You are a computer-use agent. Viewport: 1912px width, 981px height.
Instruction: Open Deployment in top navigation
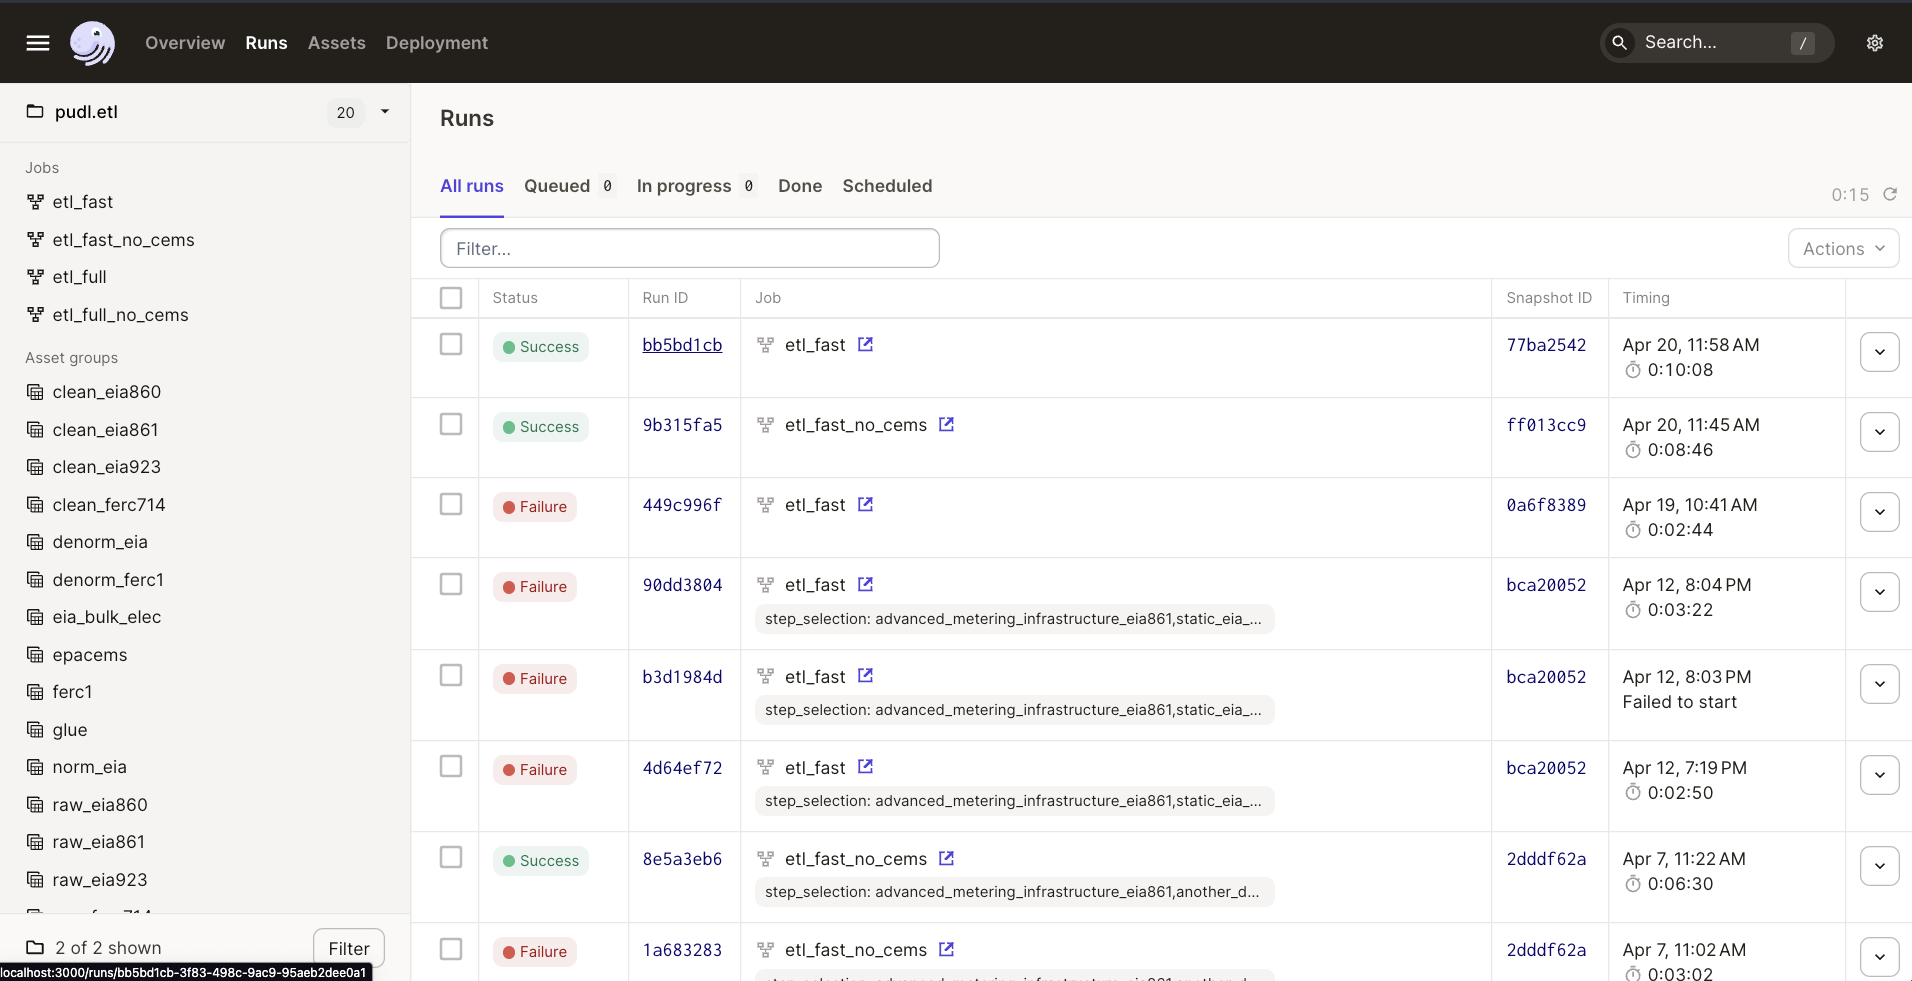(437, 43)
